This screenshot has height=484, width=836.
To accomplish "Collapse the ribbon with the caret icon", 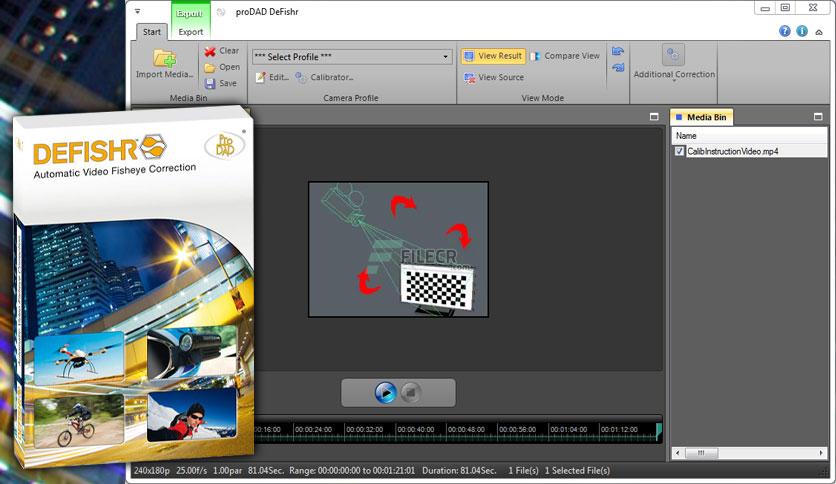I will [x=819, y=32].
